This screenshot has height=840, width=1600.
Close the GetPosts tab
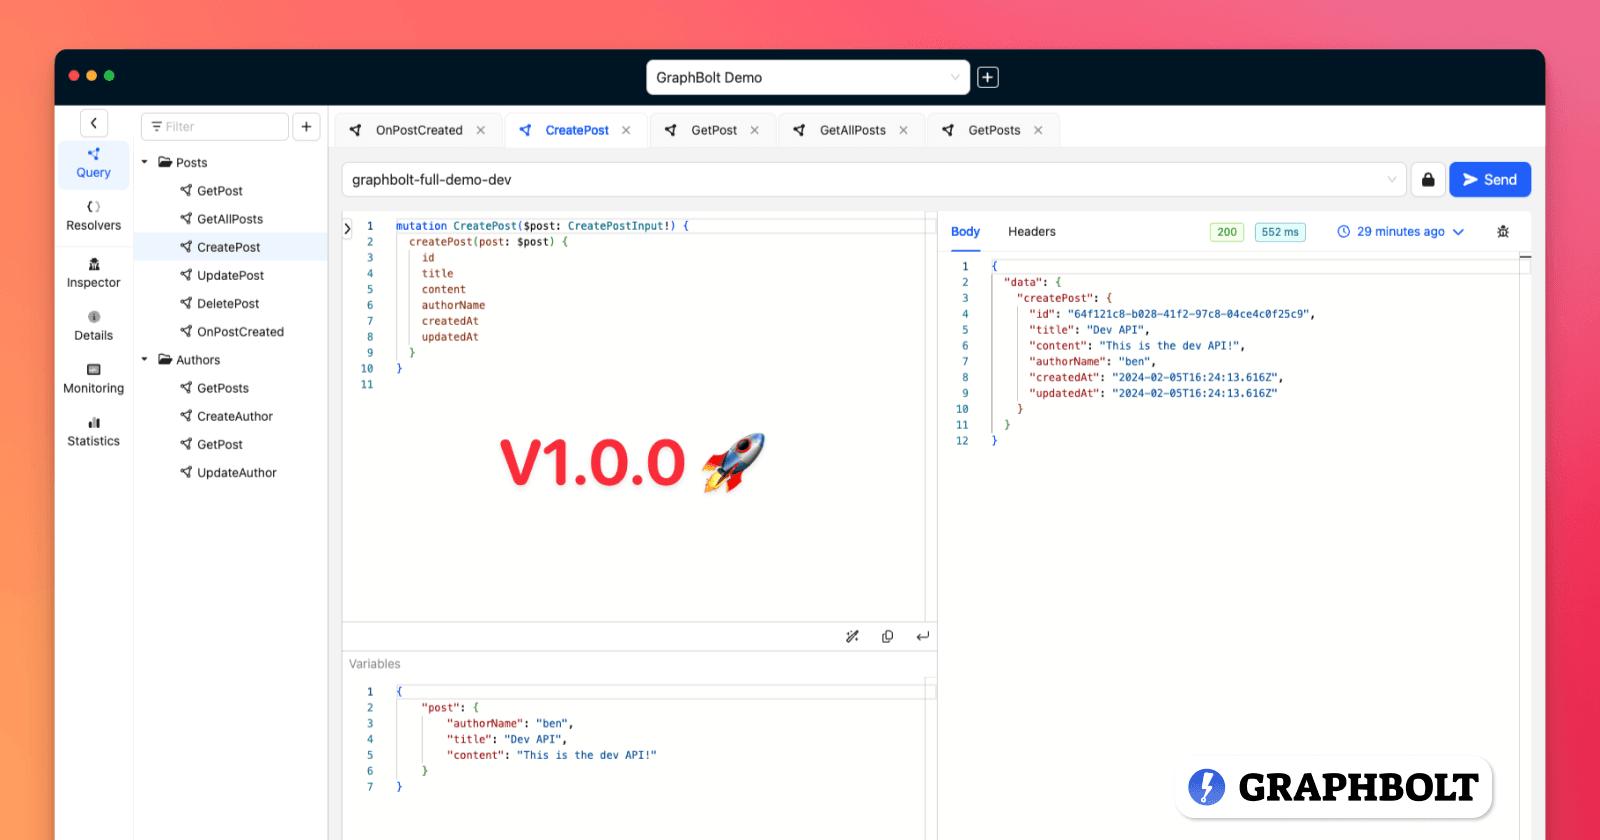tap(1038, 130)
